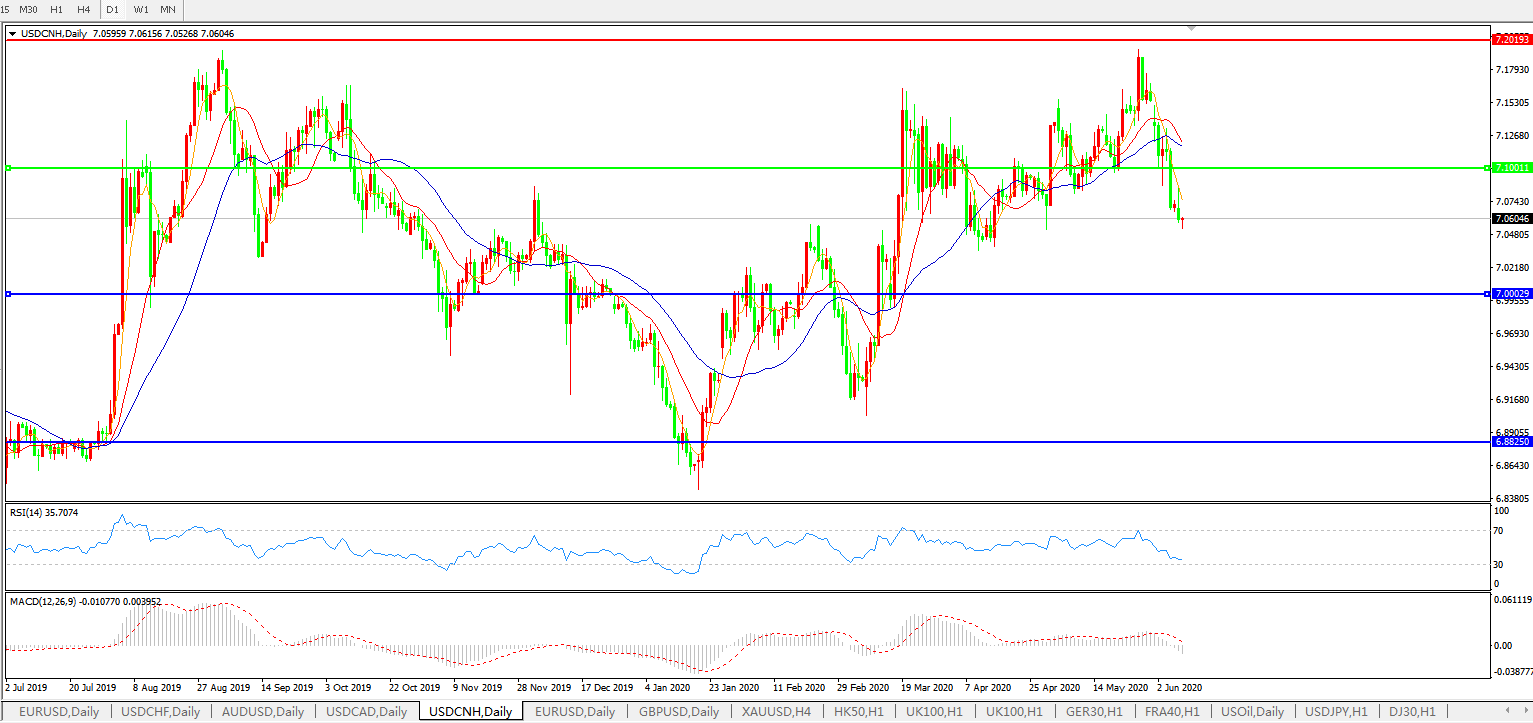Click the RSI(14) indicator label
The image size is (1533, 723).
coord(44,513)
